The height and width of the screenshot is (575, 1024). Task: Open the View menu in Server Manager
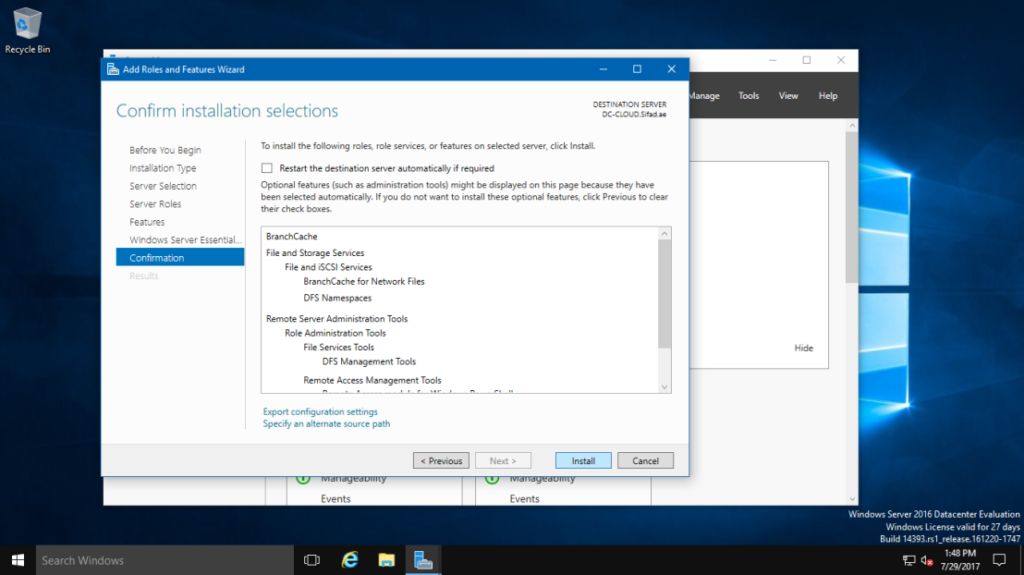[788, 95]
